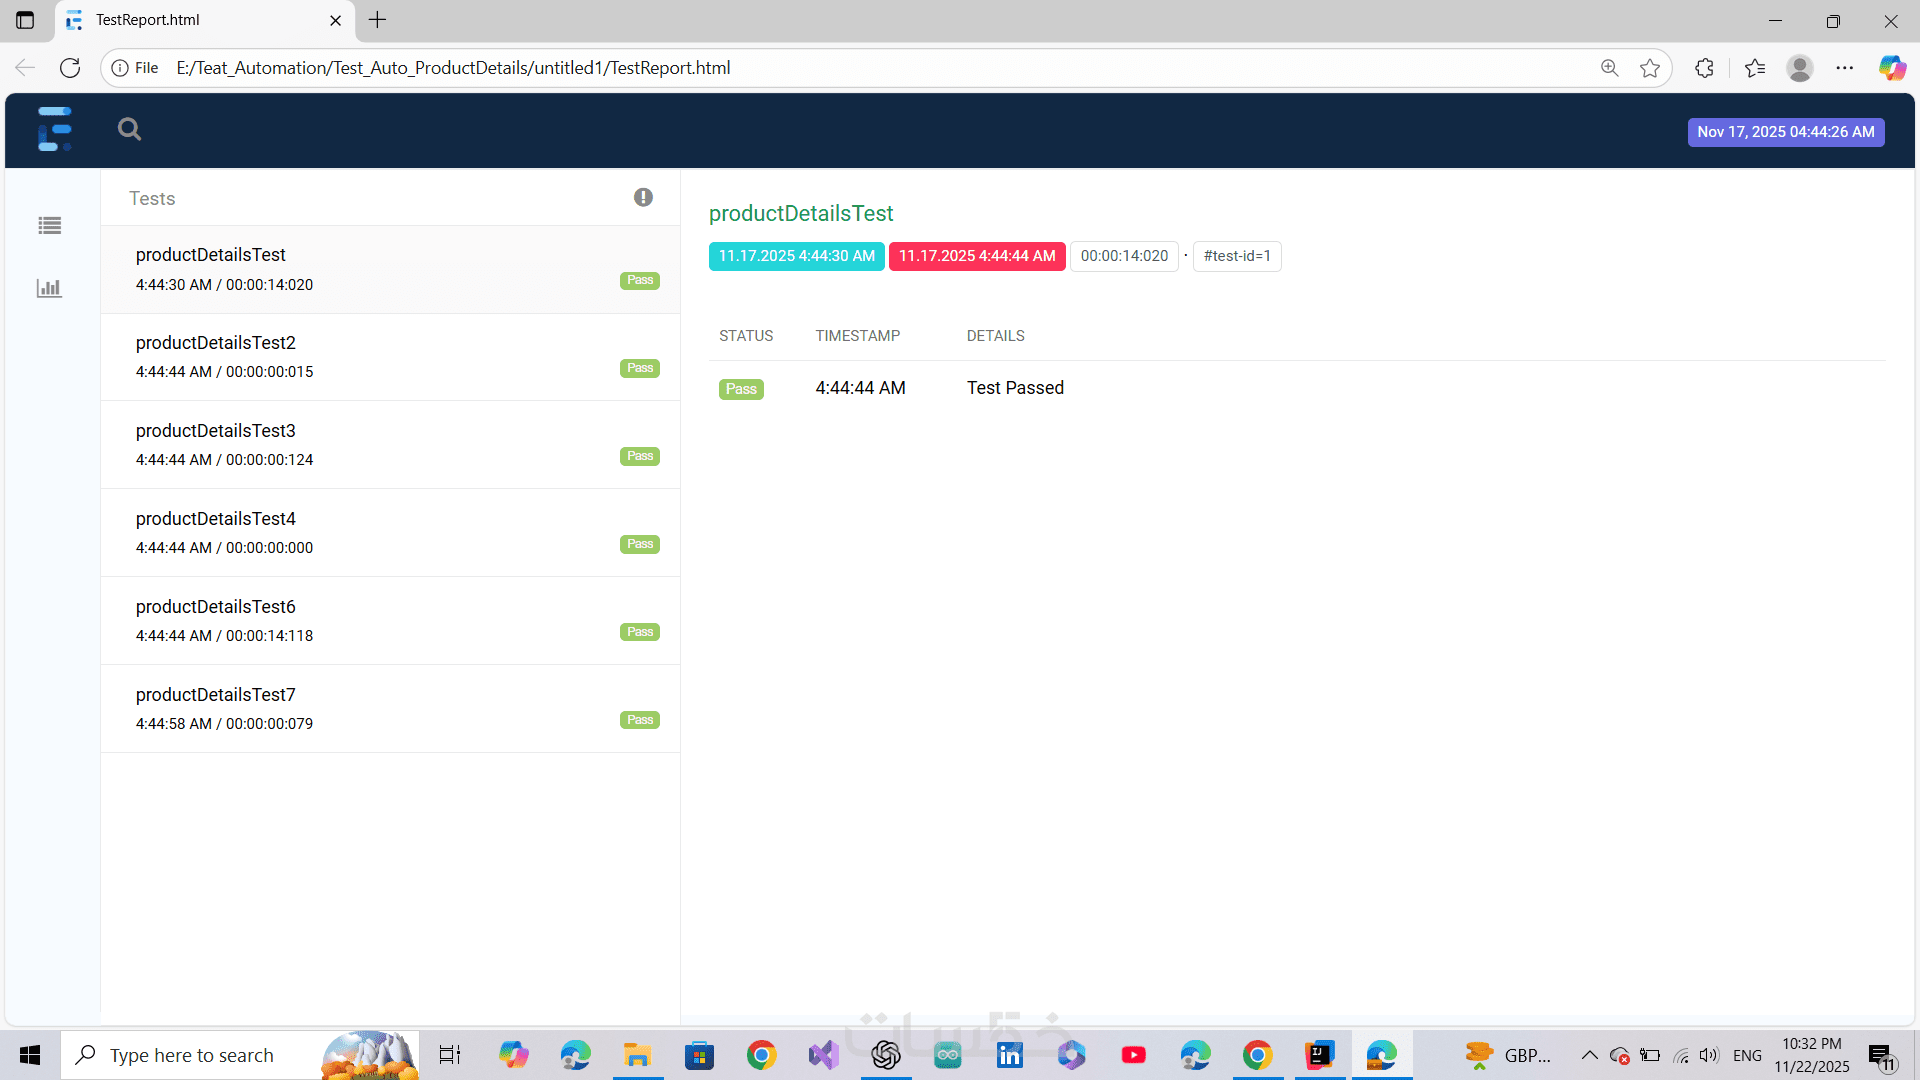Screen dimensions: 1920x1080
Task: Open Copilot icon in browser toolbar
Action: (x=1891, y=68)
